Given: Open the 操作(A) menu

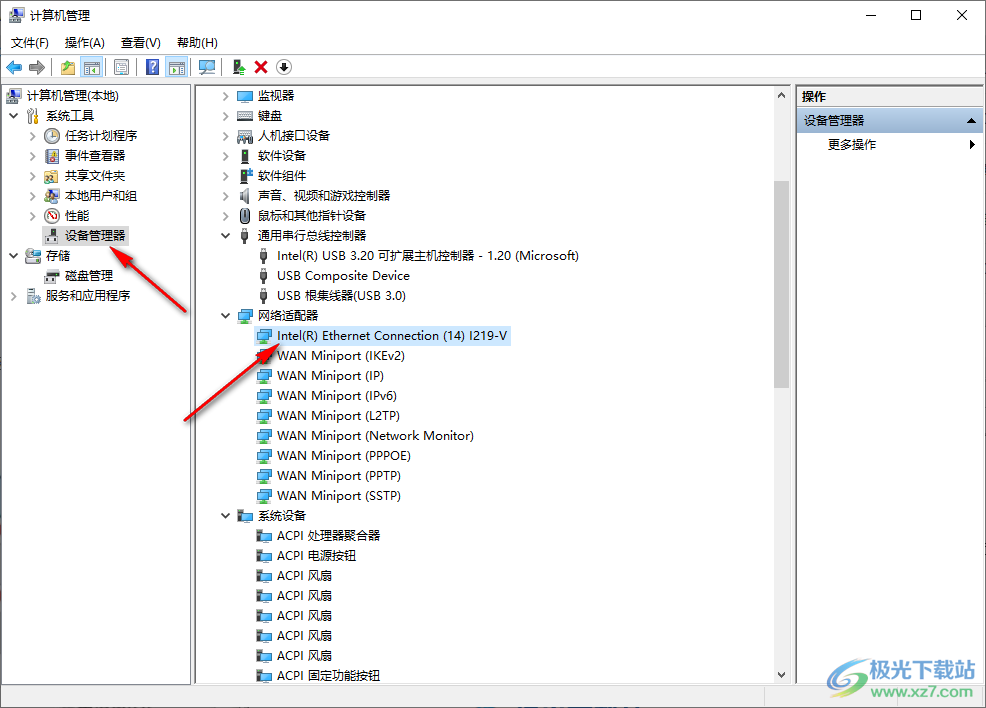Looking at the screenshot, I should pos(84,43).
